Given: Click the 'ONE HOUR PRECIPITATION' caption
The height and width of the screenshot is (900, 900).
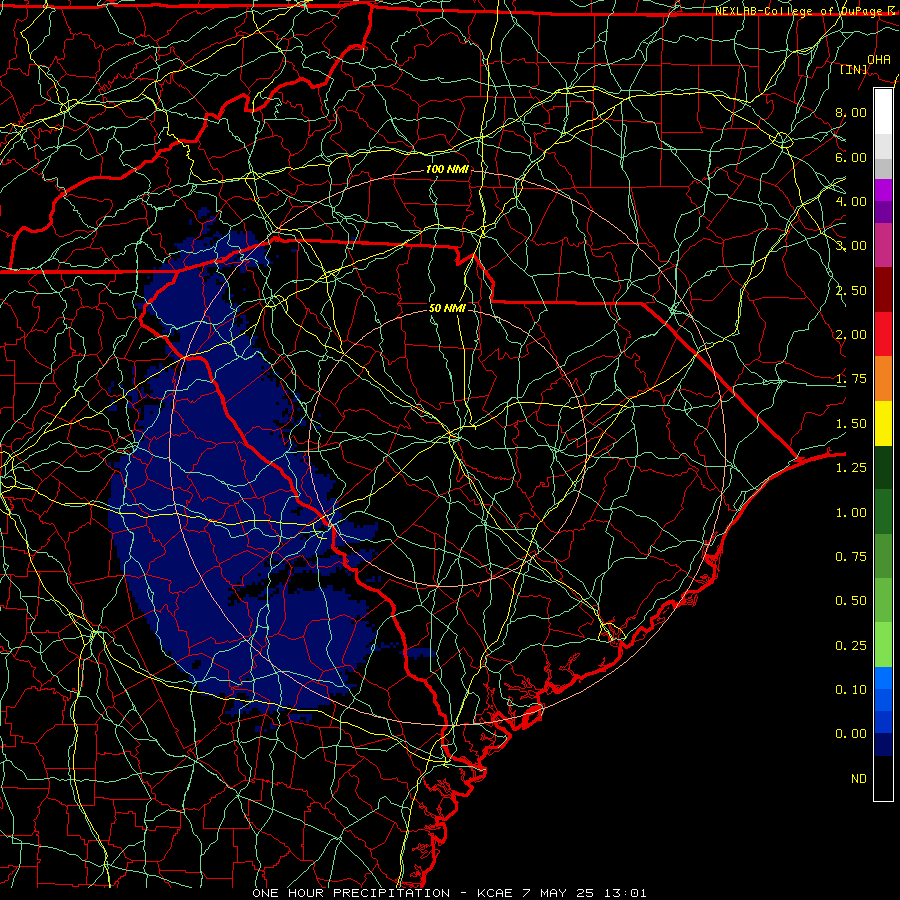Looking at the screenshot, I should coord(351,893).
